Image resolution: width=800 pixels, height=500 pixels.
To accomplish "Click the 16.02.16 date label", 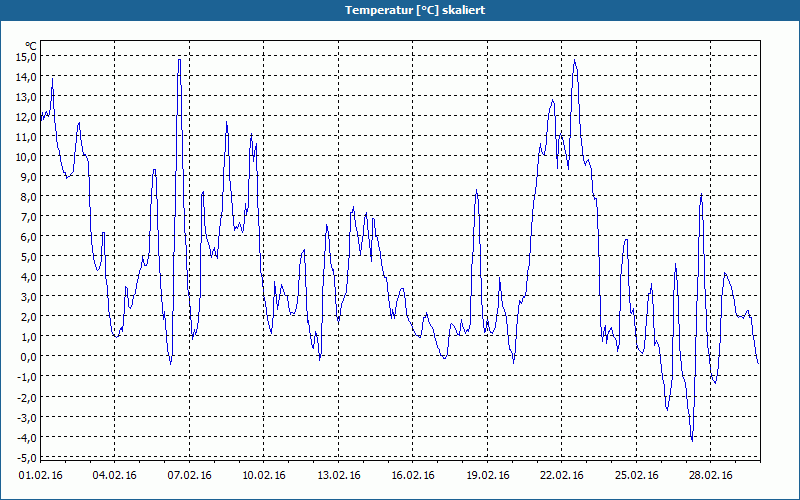I will pos(413,475).
